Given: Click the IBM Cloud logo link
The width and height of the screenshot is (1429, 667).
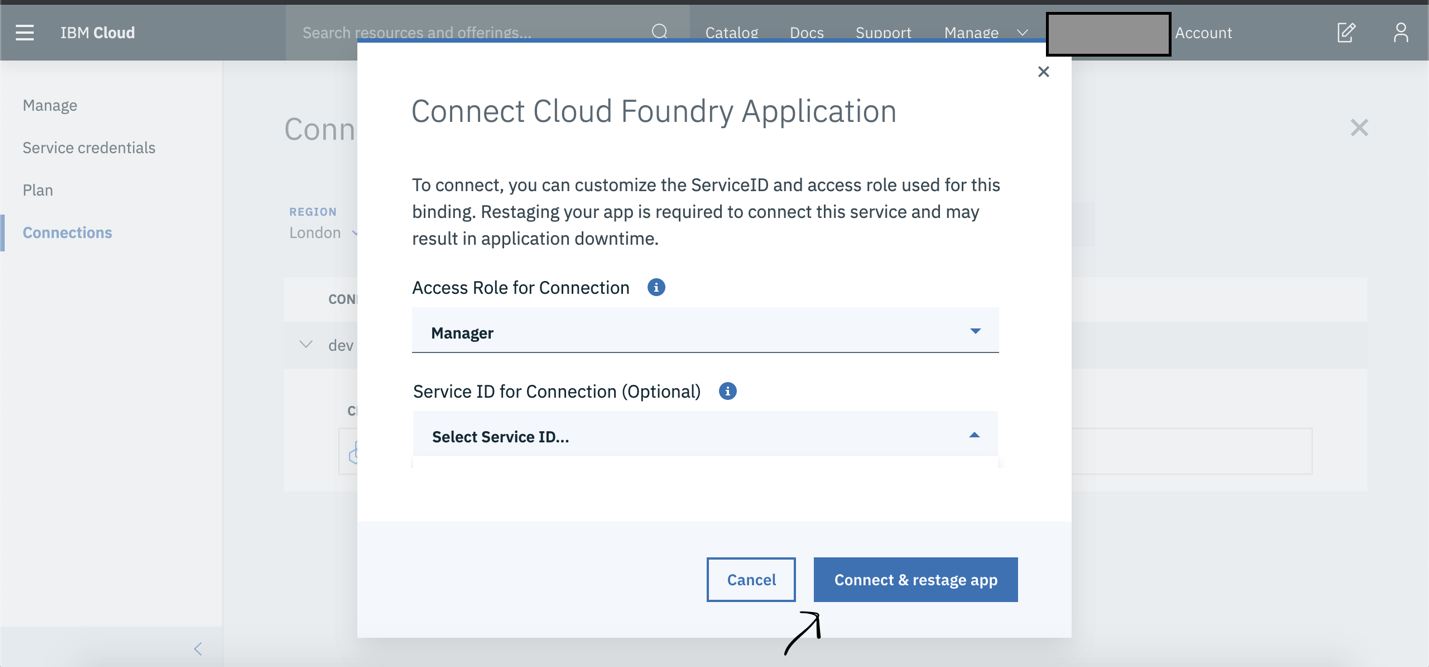Looking at the screenshot, I should coord(97,32).
